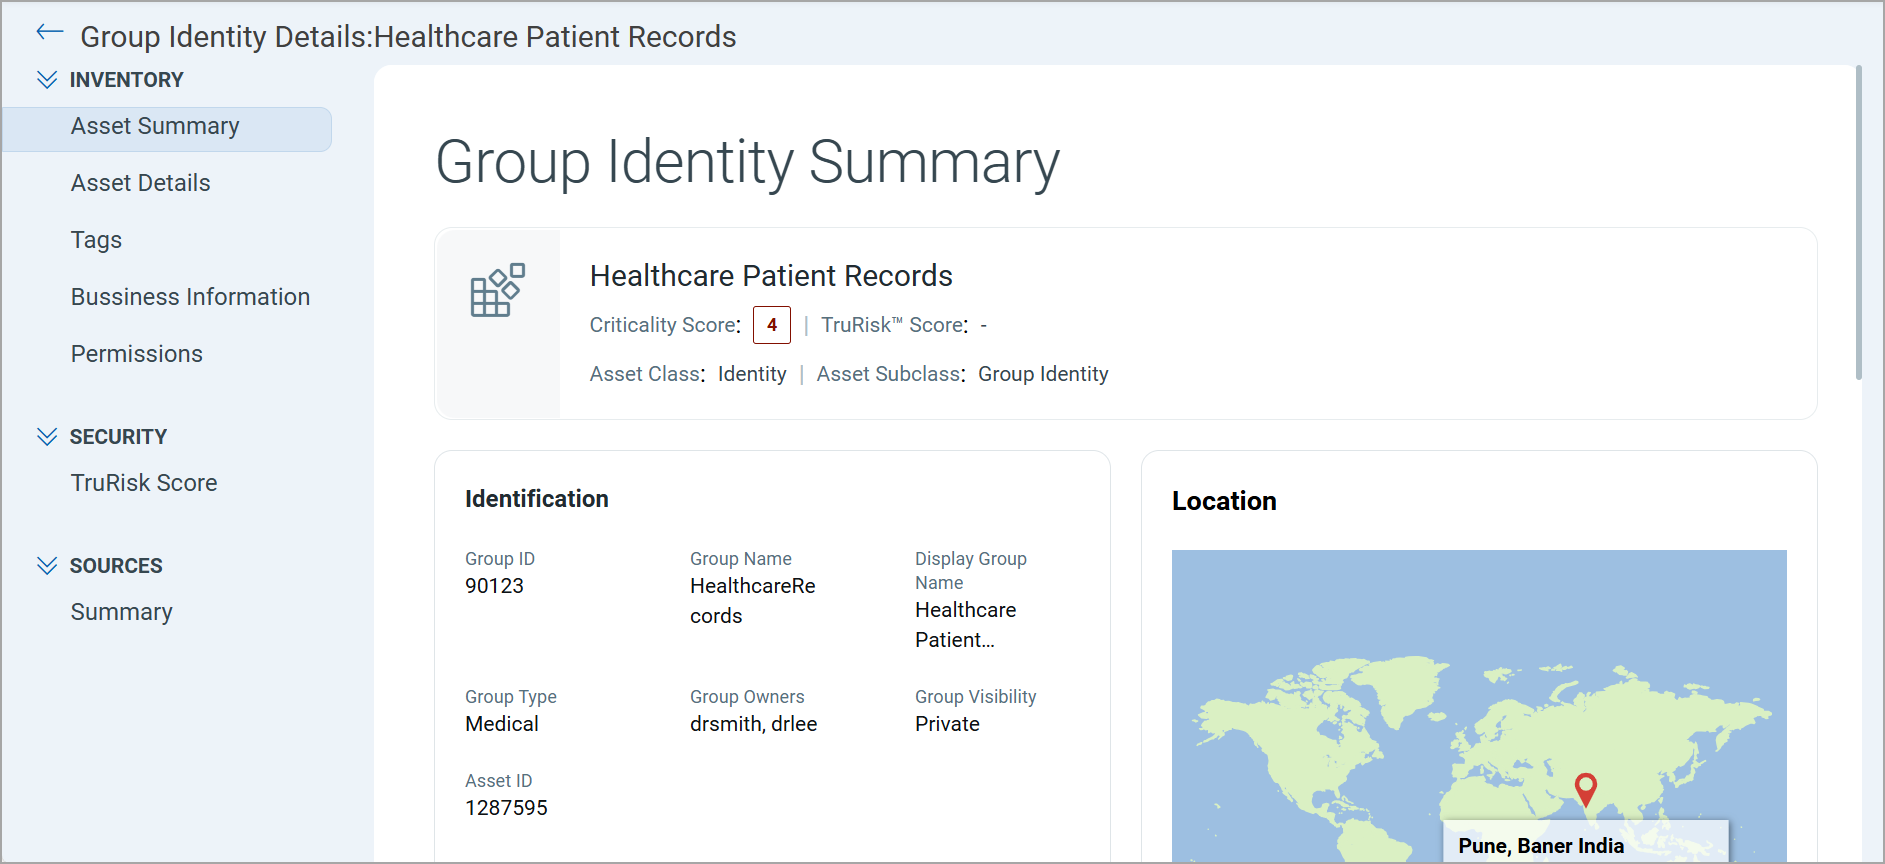The image size is (1885, 864).
Task: Click the red map location pin
Action: pos(1585,788)
